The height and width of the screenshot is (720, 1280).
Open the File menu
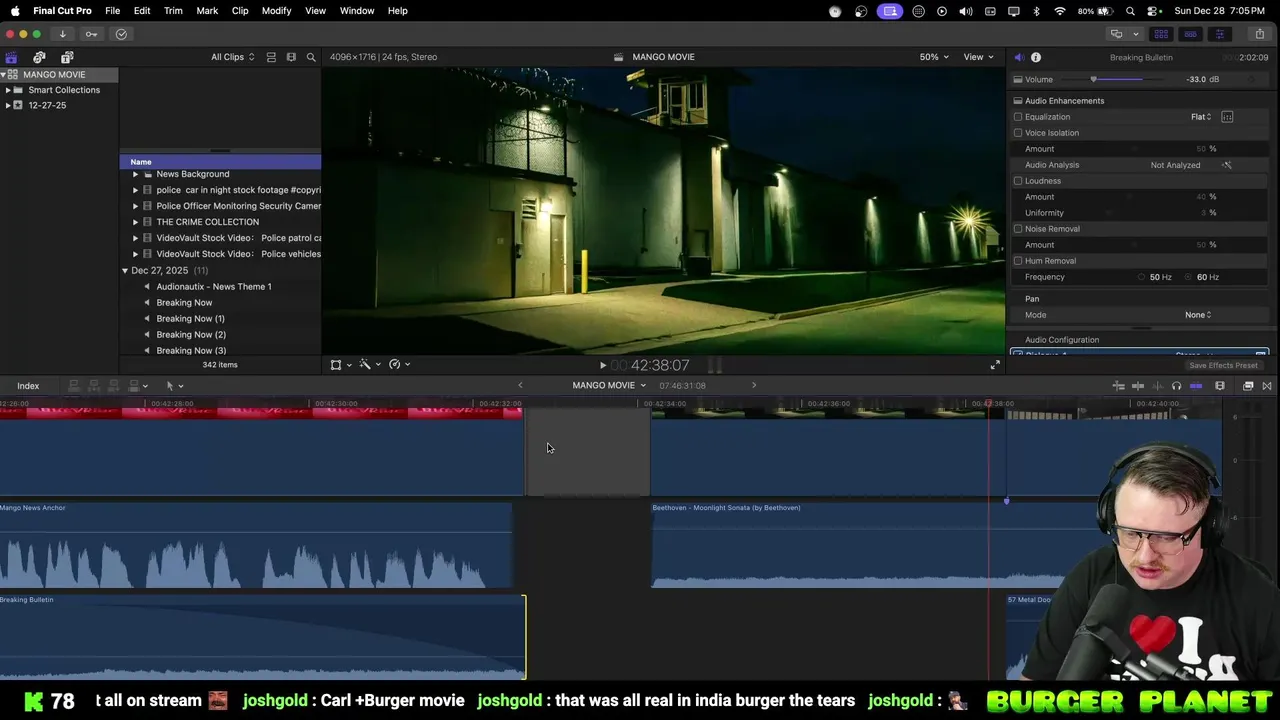click(x=113, y=11)
